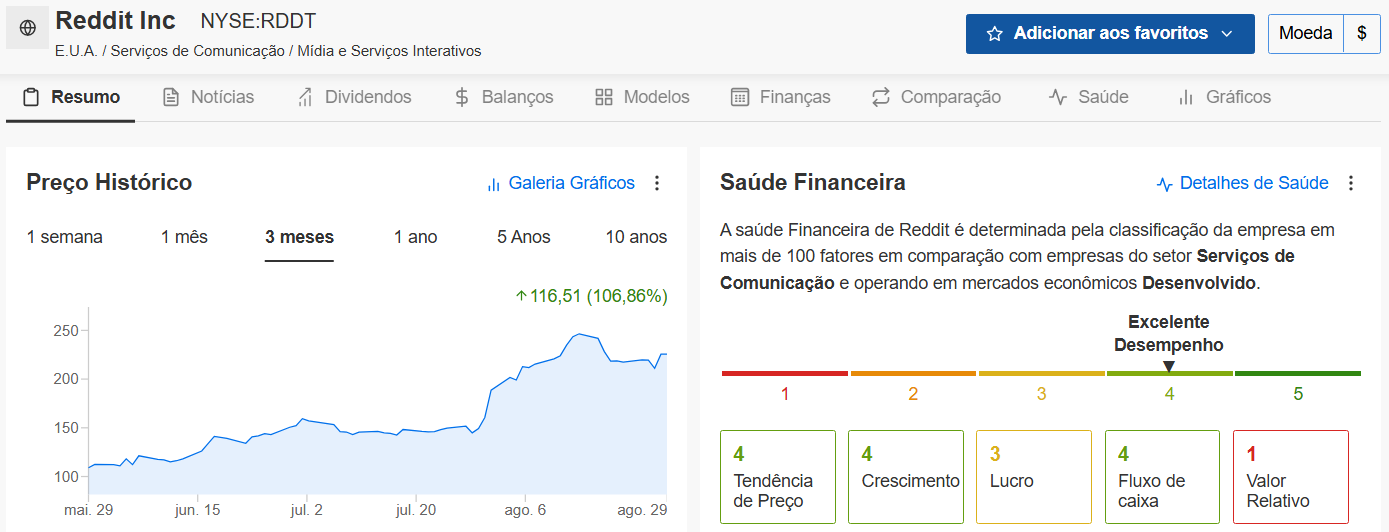Click the document icon on Notícias tab
Screen dimensions: 1389x532
click(x=171, y=97)
